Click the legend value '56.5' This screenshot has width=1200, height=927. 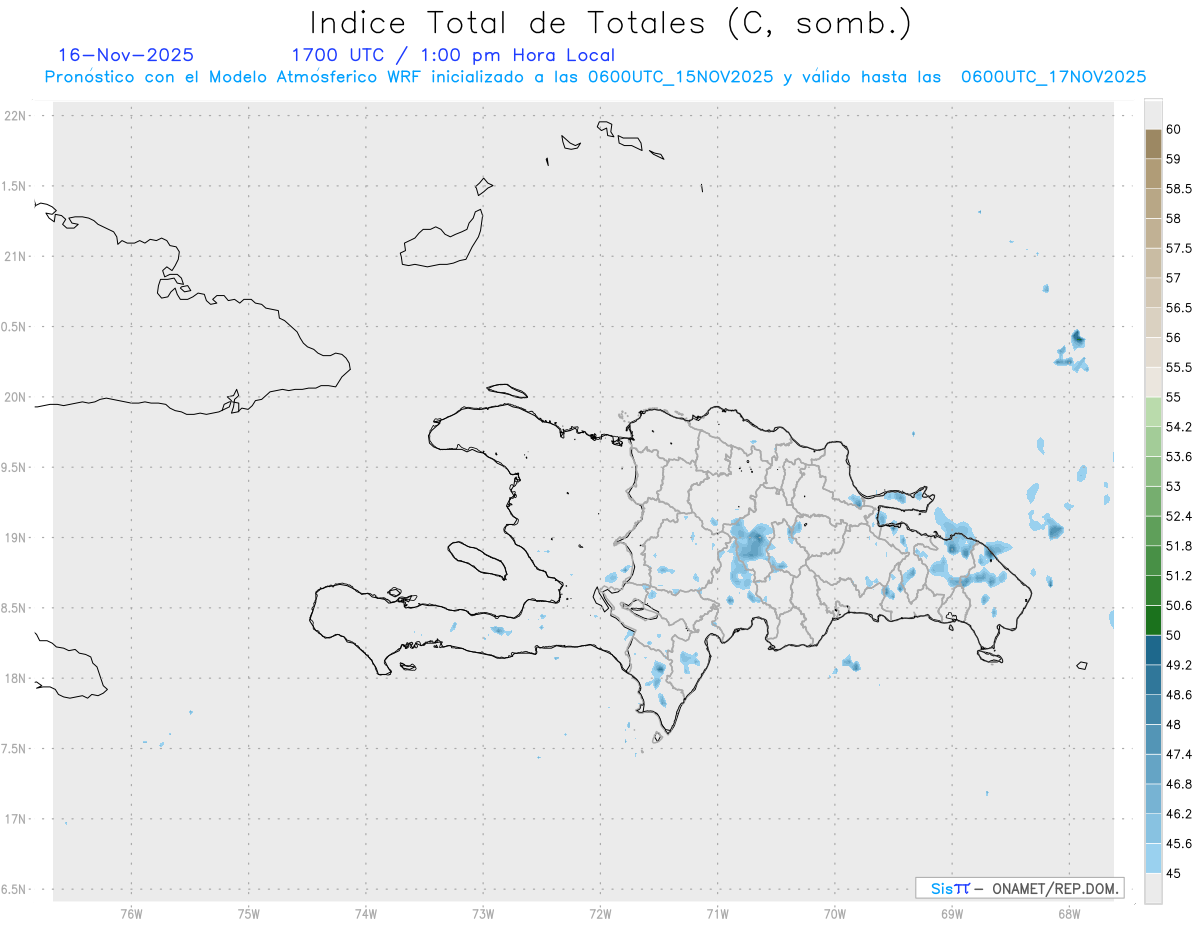(1178, 308)
